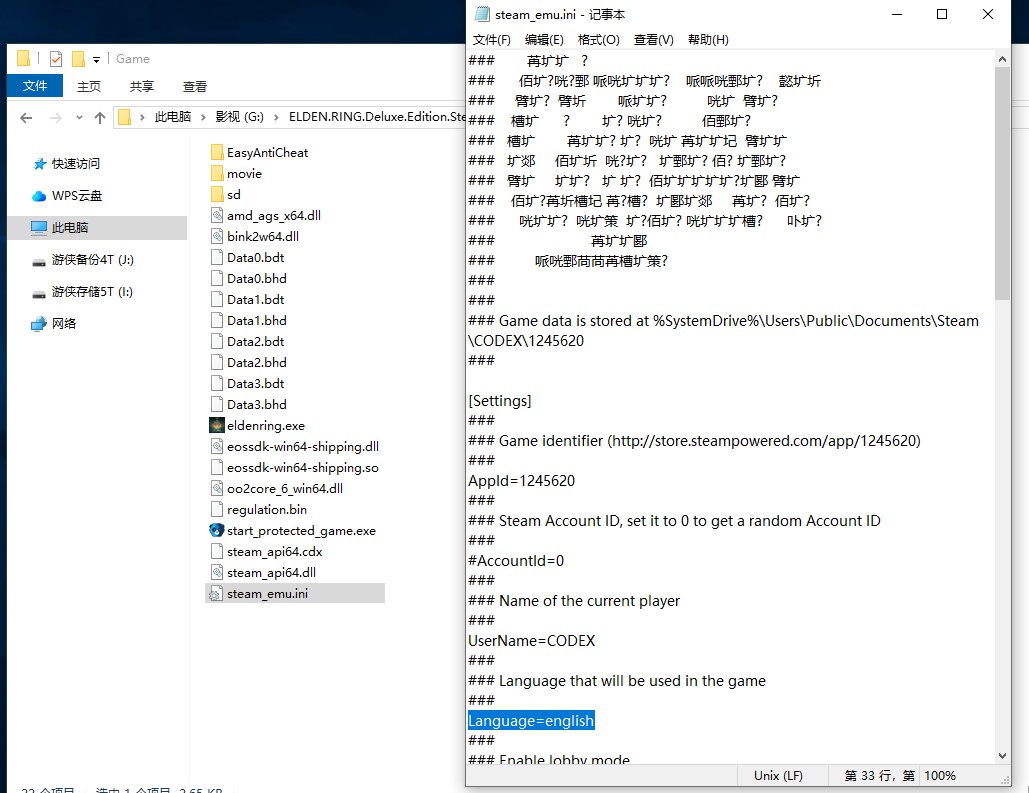Screen dimensions: 1029x793
Task: Open recent locations dropdown arrow
Action: tap(79, 118)
